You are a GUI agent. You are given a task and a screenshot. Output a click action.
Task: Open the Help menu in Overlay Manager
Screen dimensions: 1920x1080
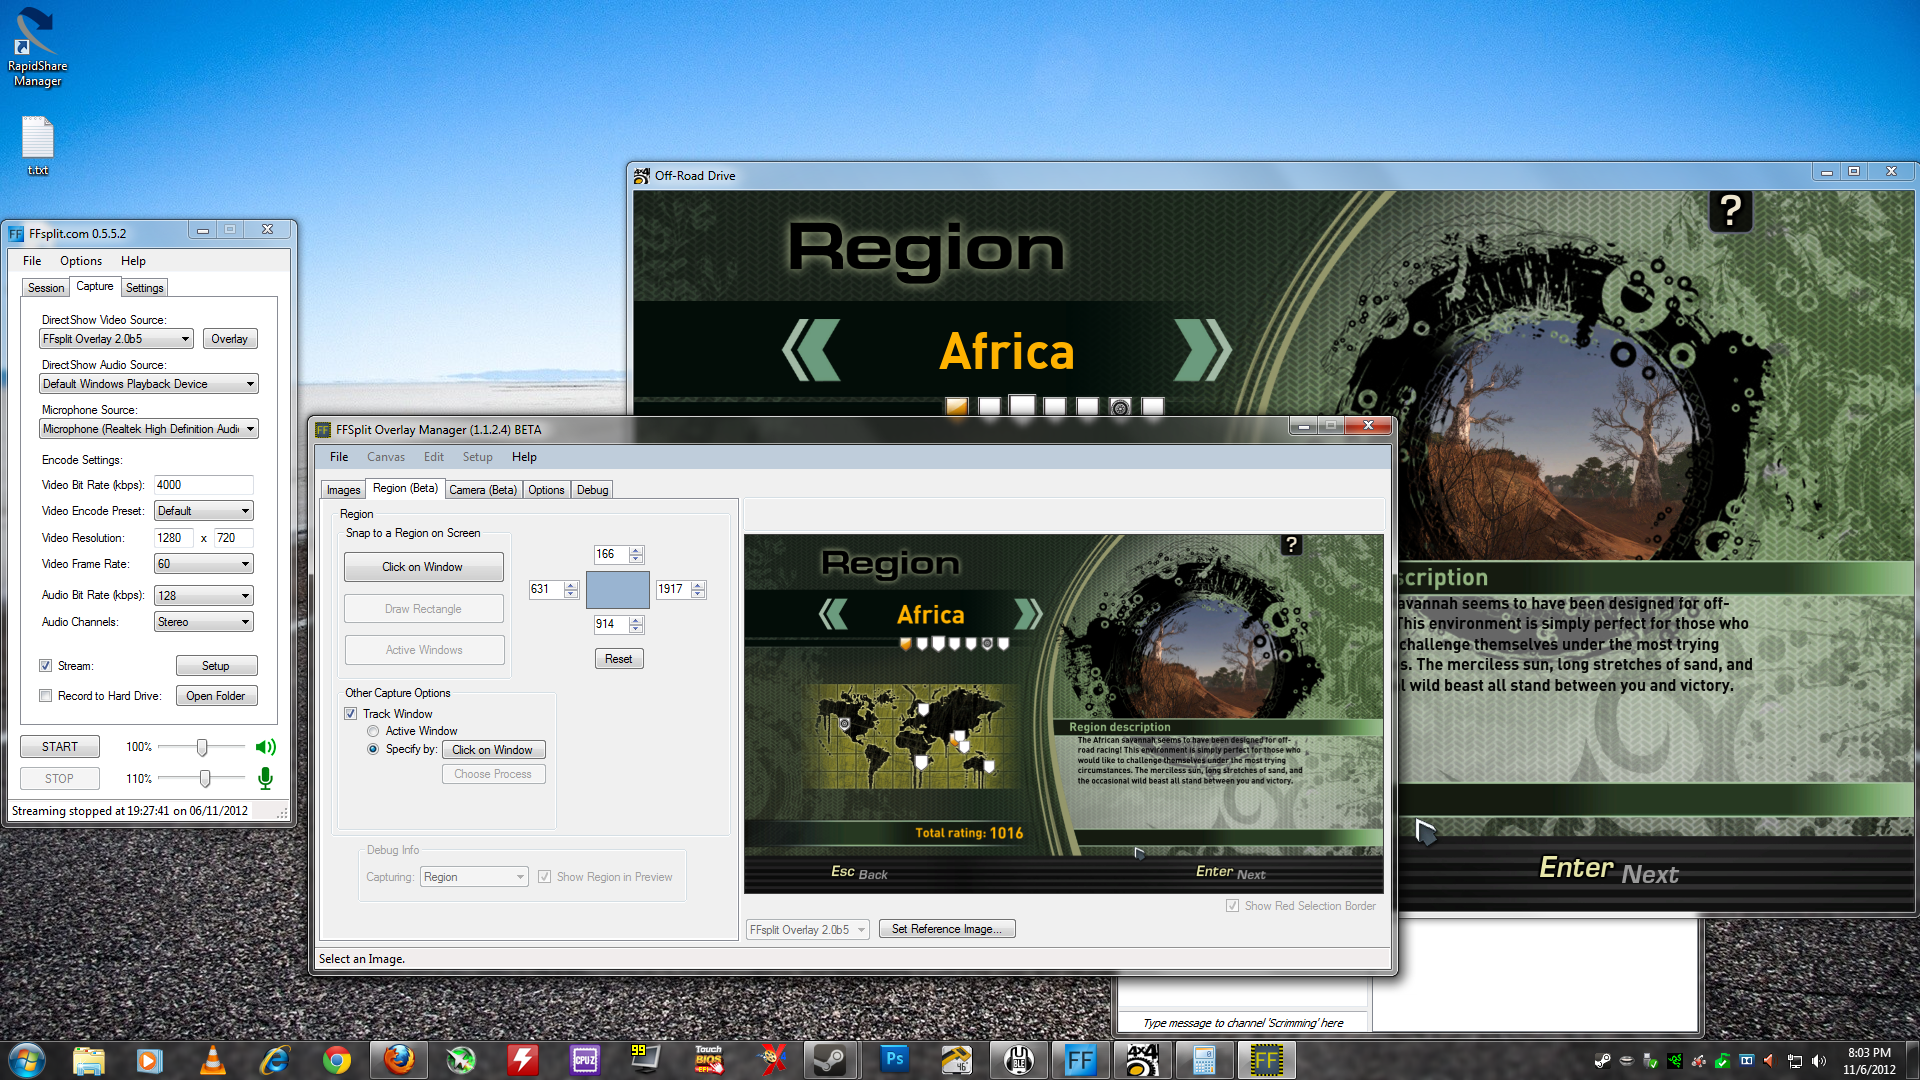[524, 457]
